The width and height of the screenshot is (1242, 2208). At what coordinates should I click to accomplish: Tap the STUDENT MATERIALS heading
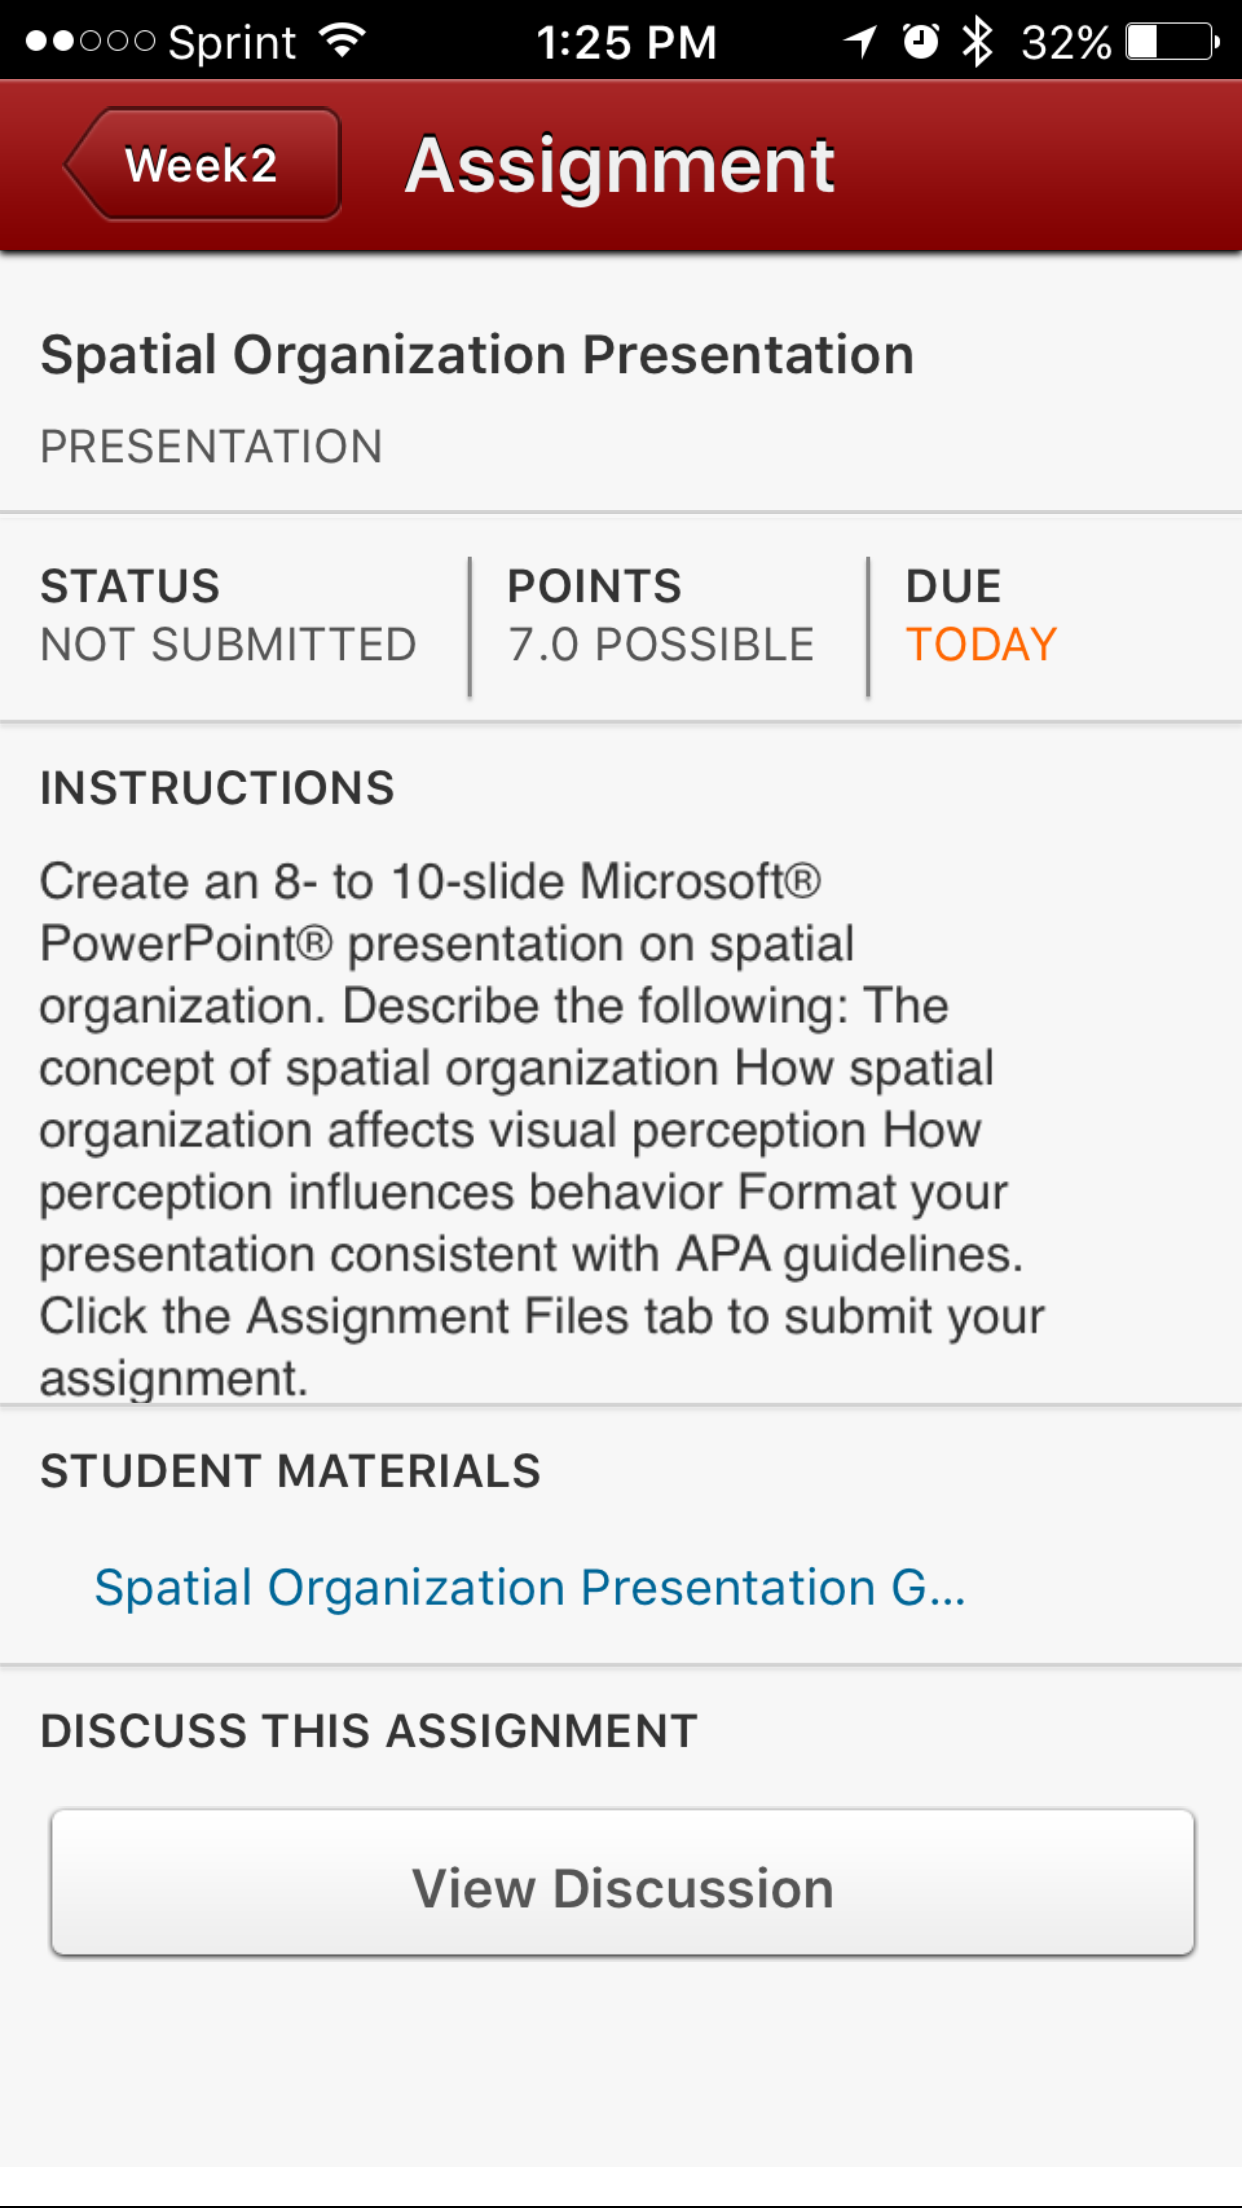[x=290, y=1471]
